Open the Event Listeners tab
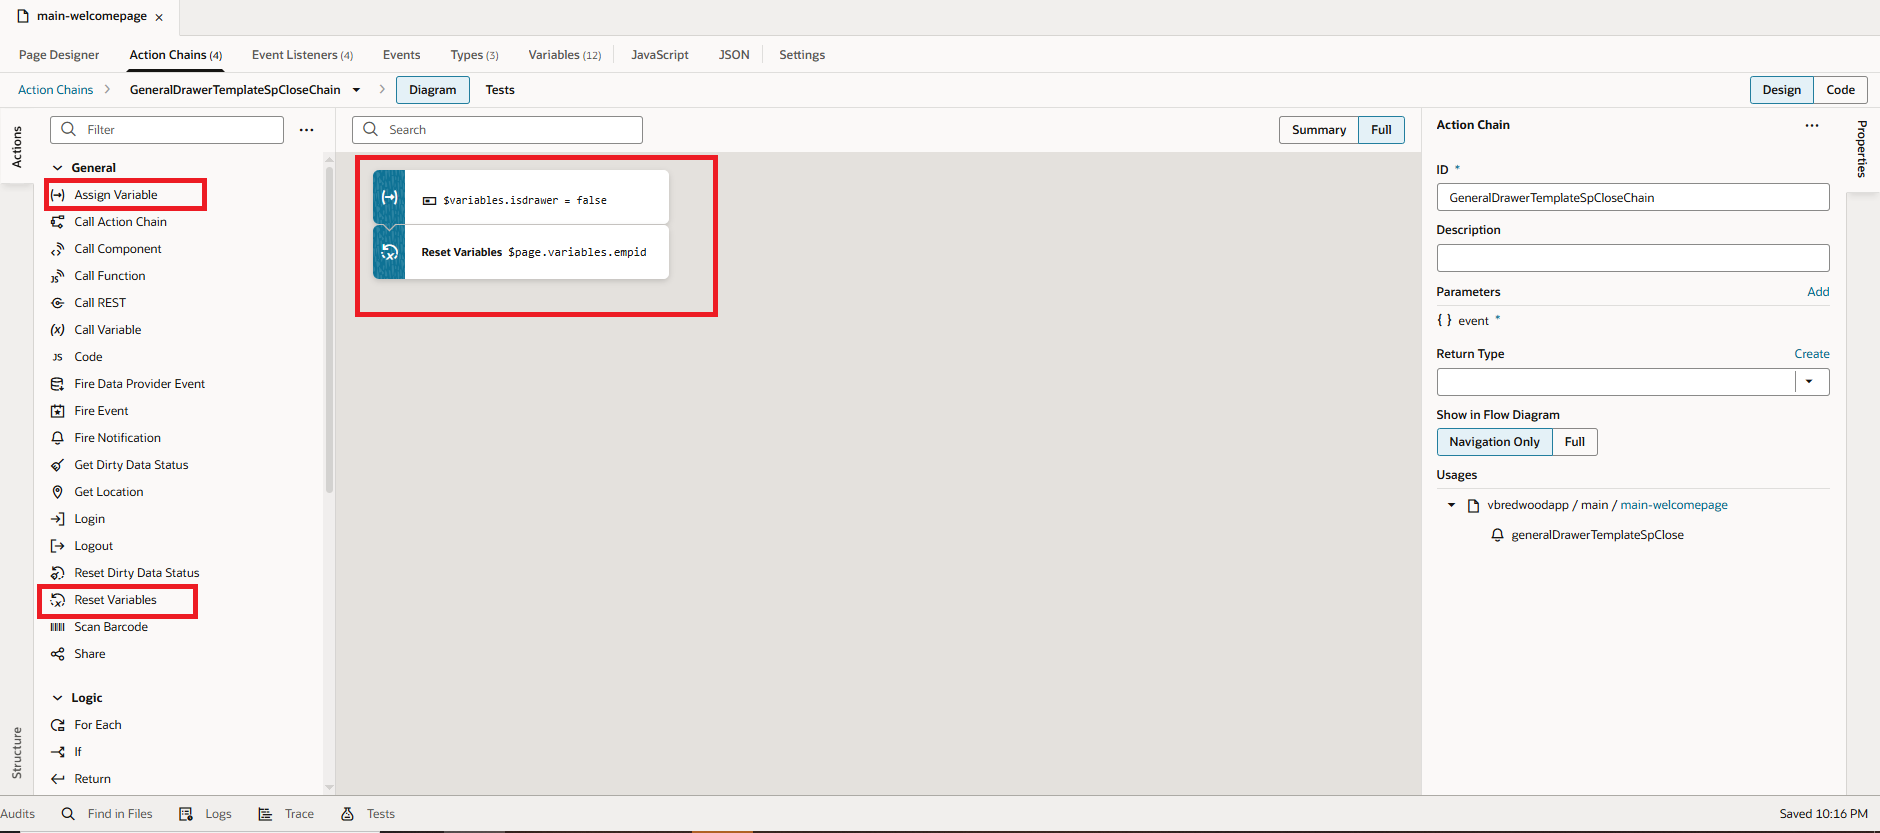The height and width of the screenshot is (833, 1880). 301,55
